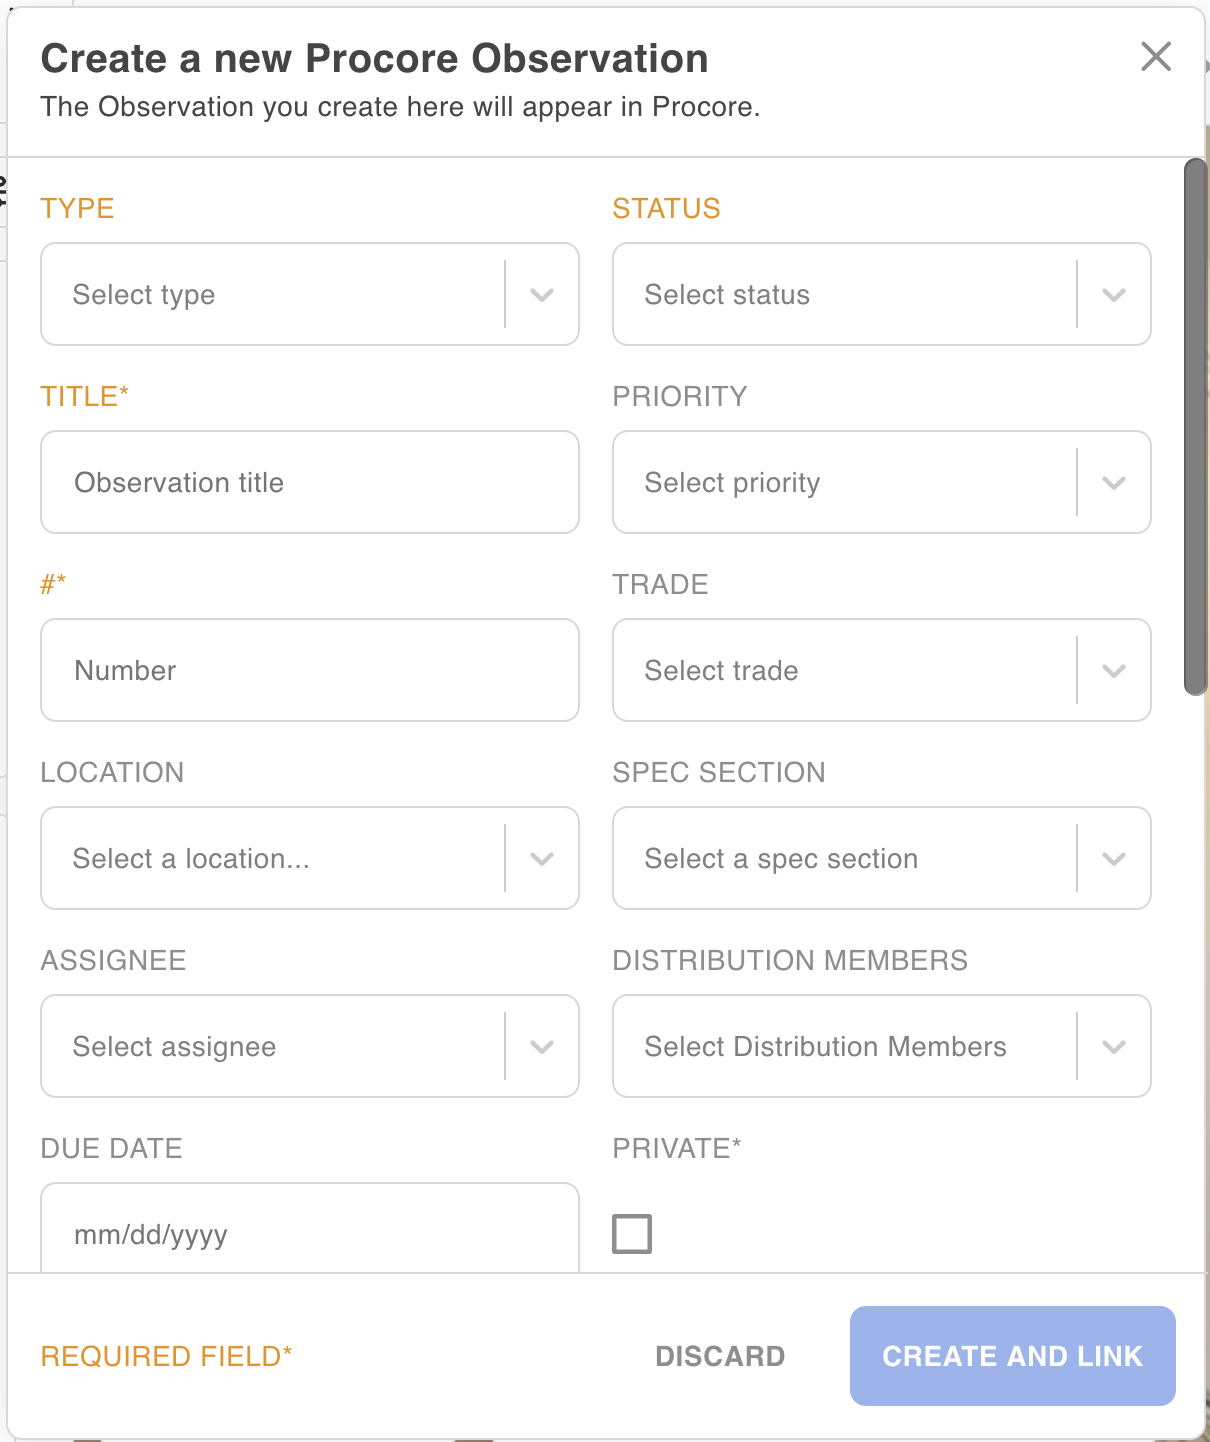
Task: Click the chevron icon on the Trade field
Action: pos(1114,670)
